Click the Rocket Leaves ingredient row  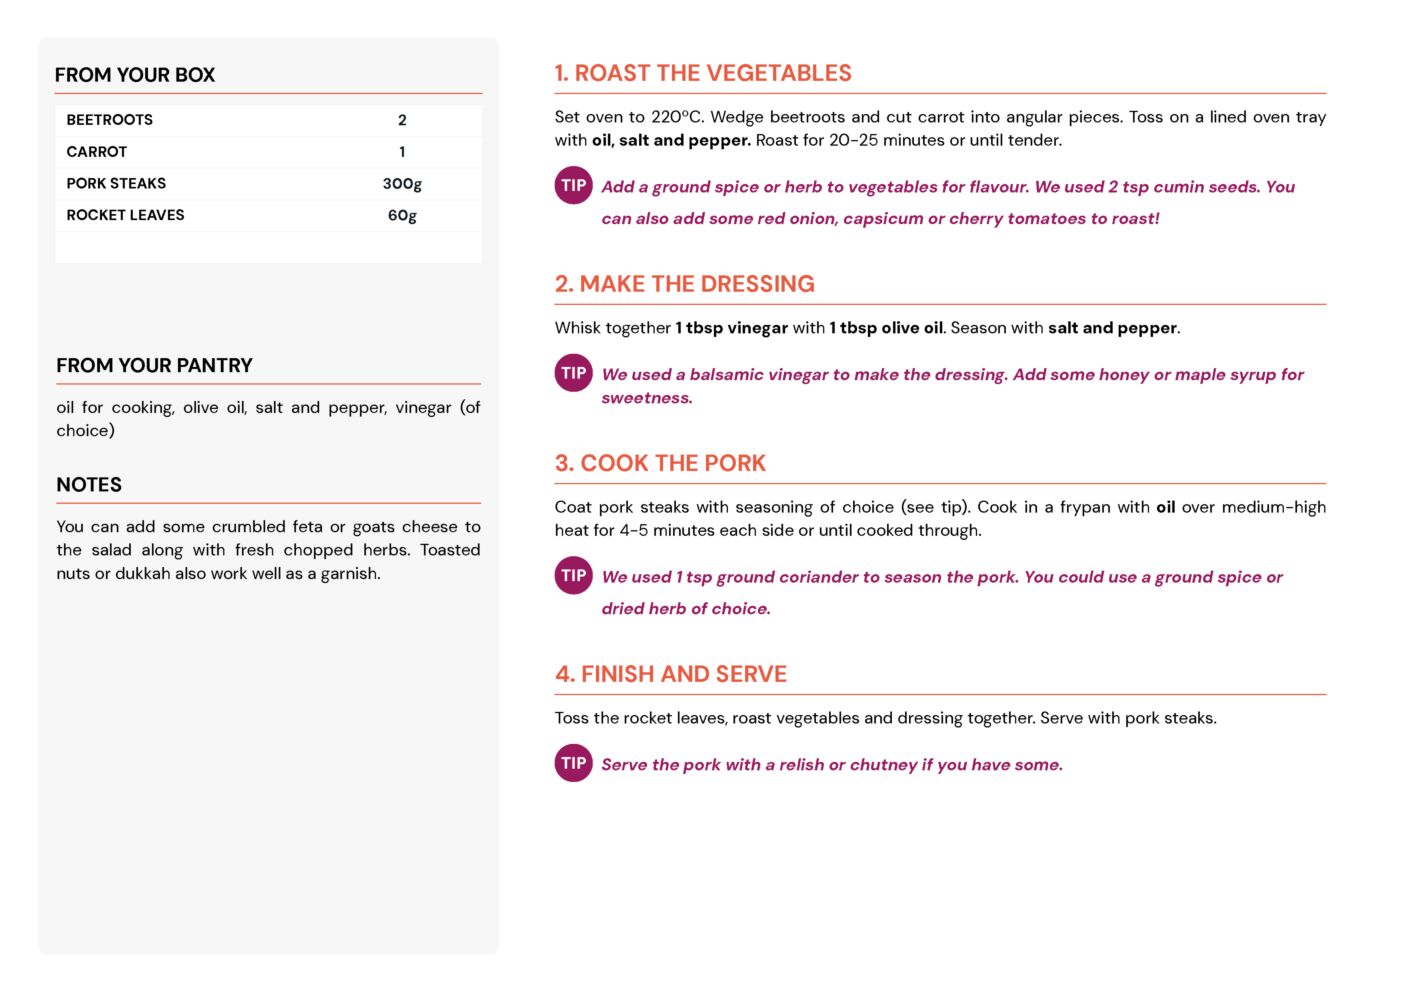click(x=268, y=215)
